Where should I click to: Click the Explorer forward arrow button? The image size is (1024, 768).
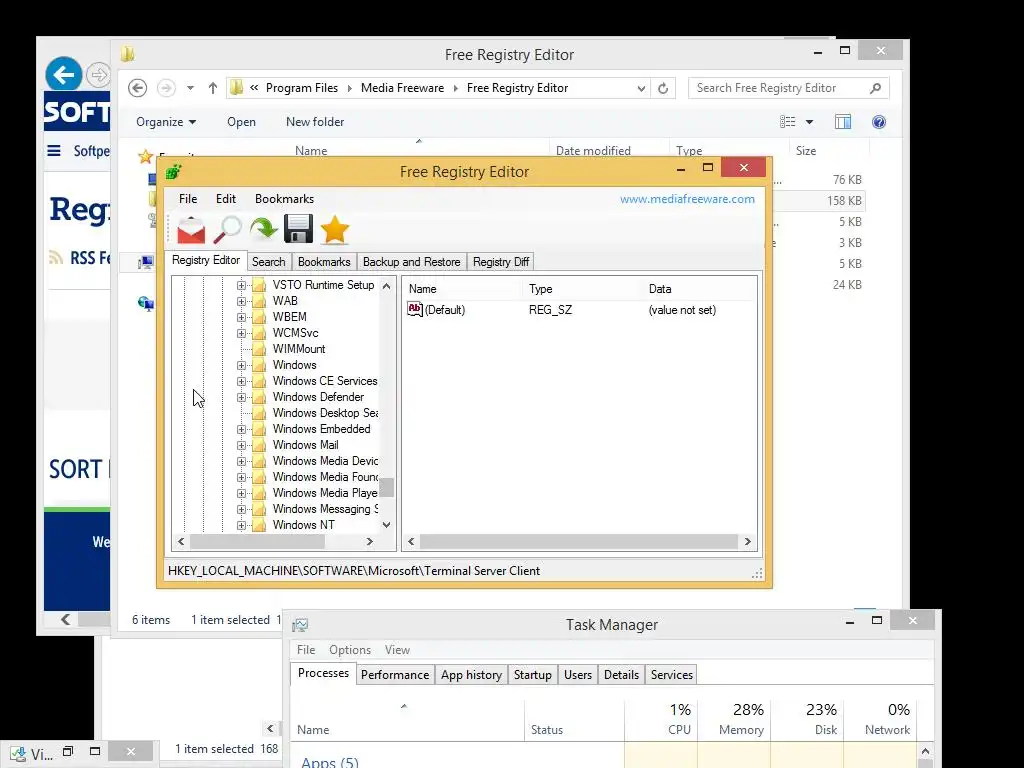(166, 88)
